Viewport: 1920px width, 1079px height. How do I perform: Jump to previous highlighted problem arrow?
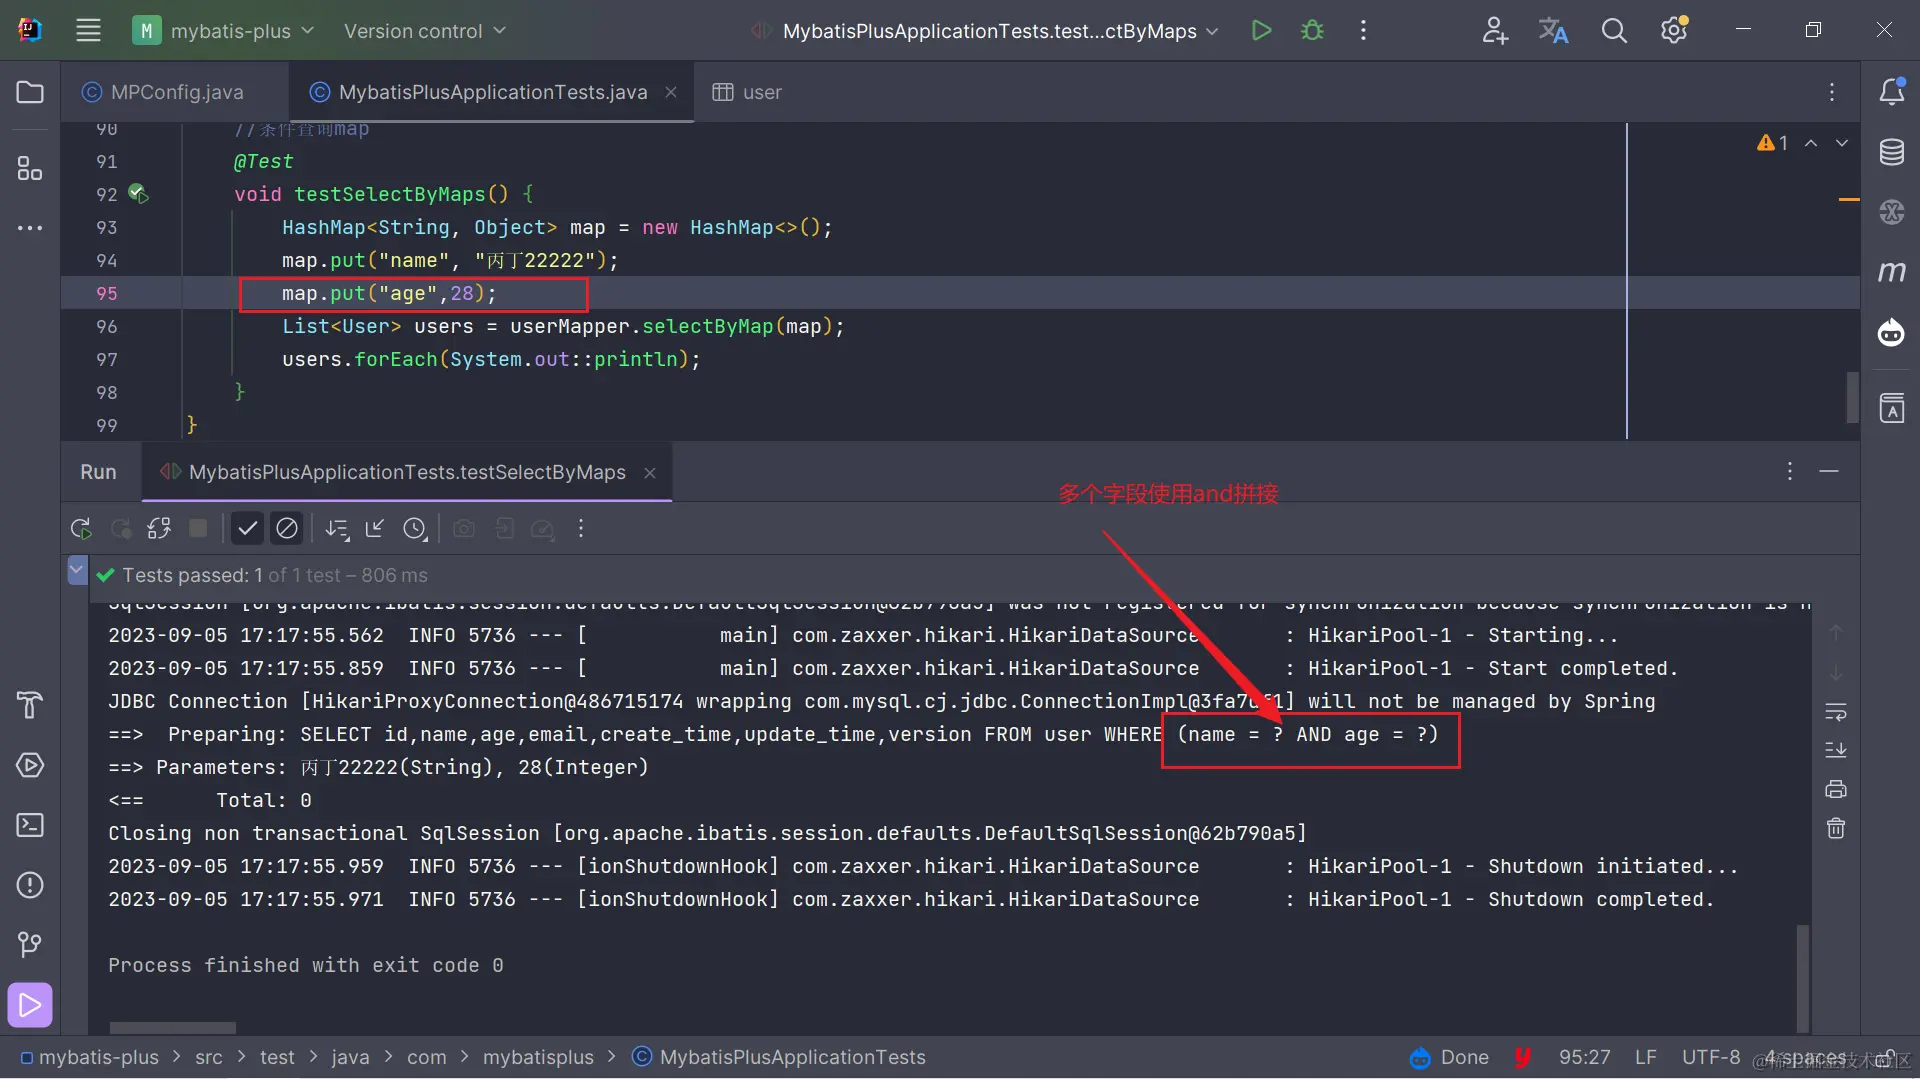1811,143
